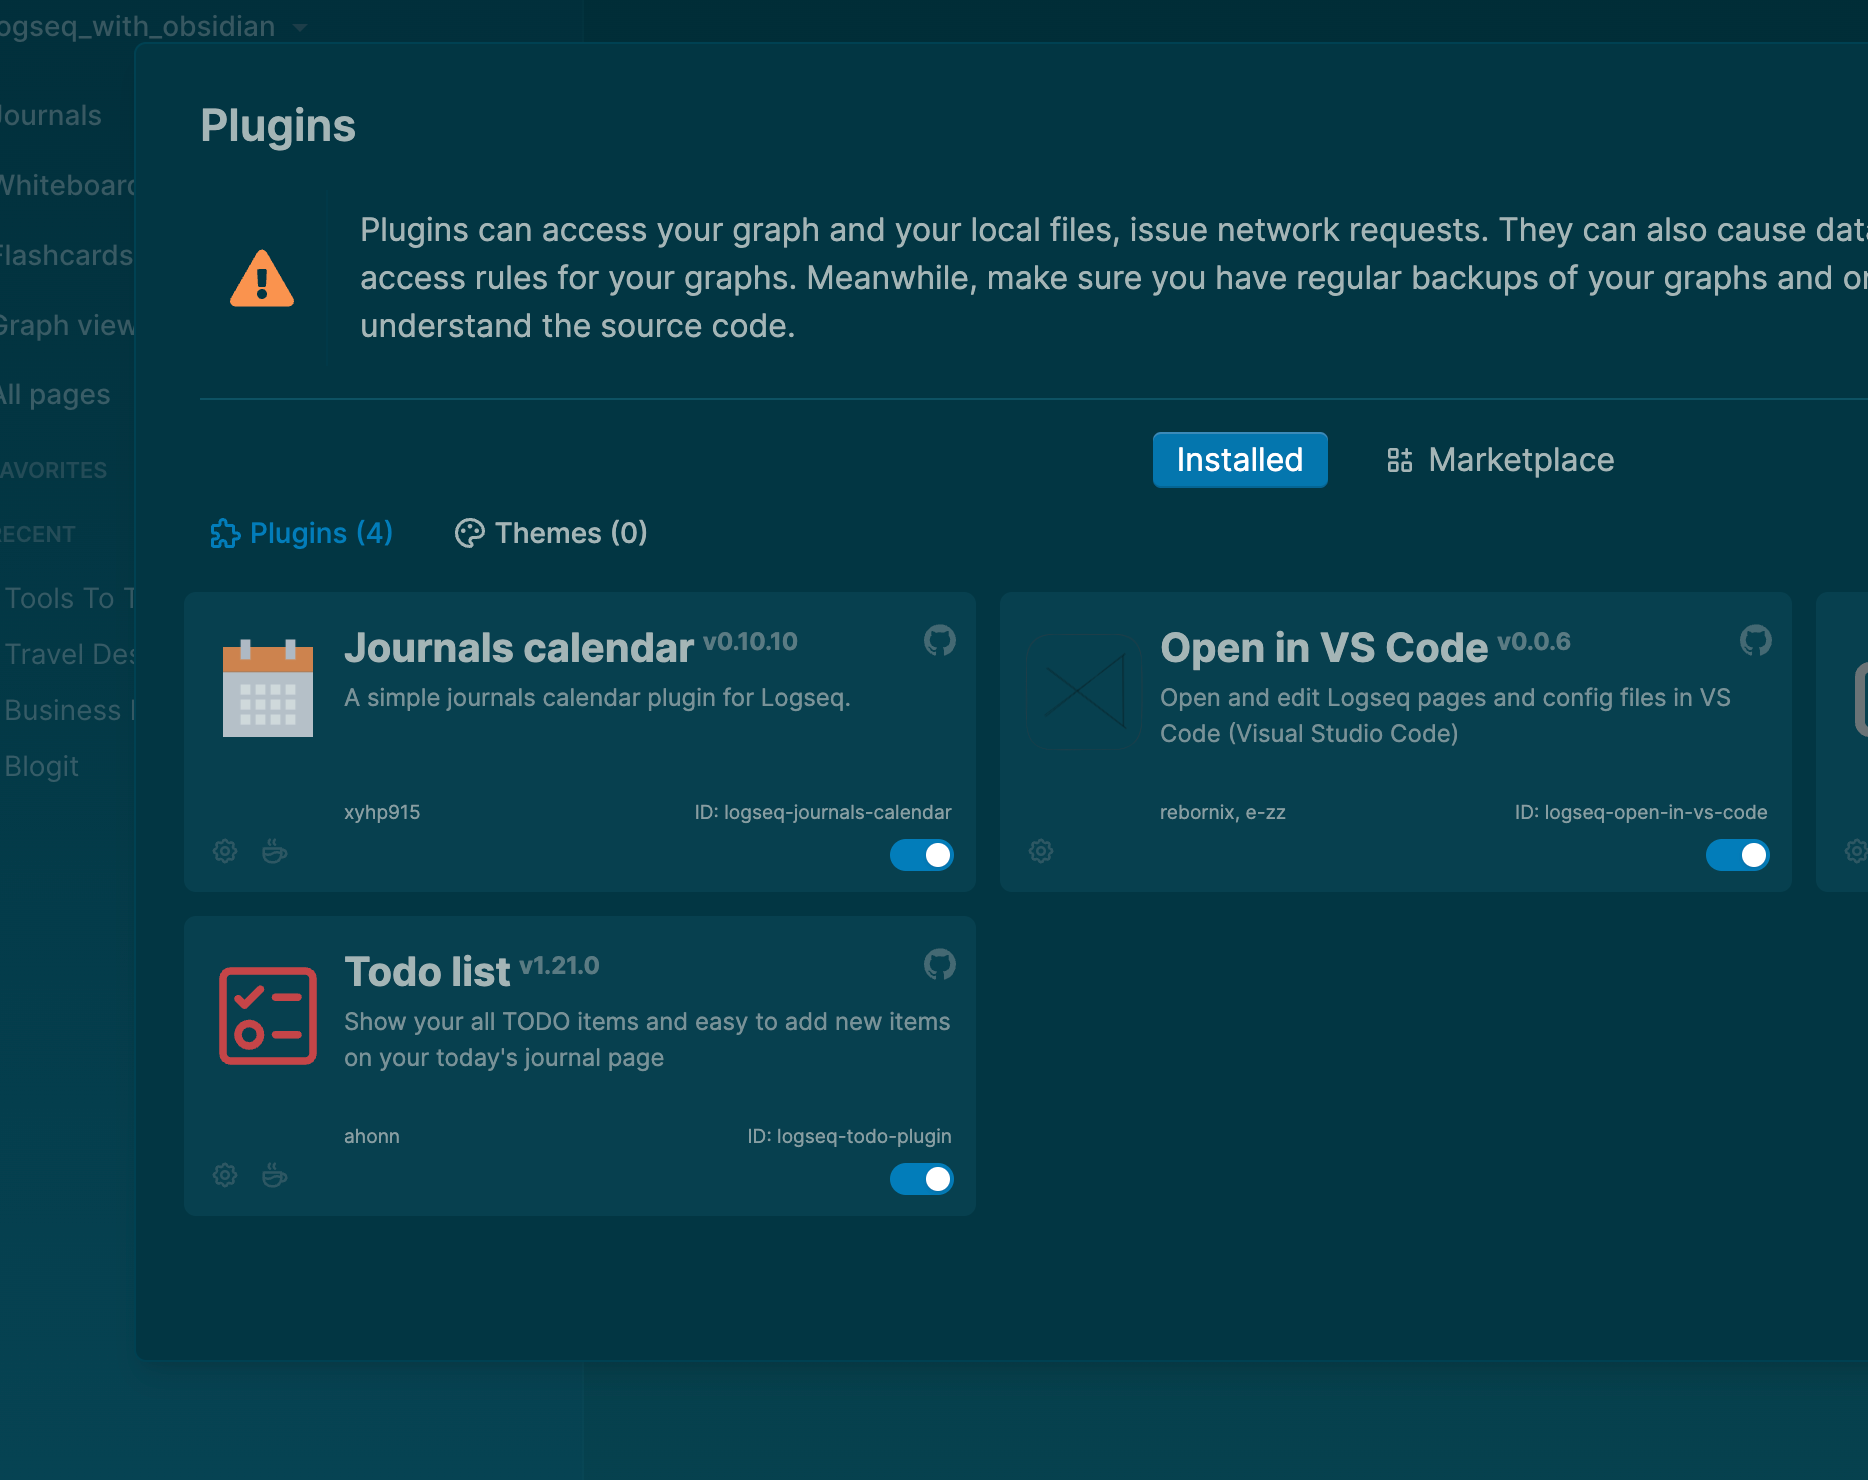1868x1480 pixels.
Task: Open settings gear for Open in VS Code
Action: (1041, 851)
